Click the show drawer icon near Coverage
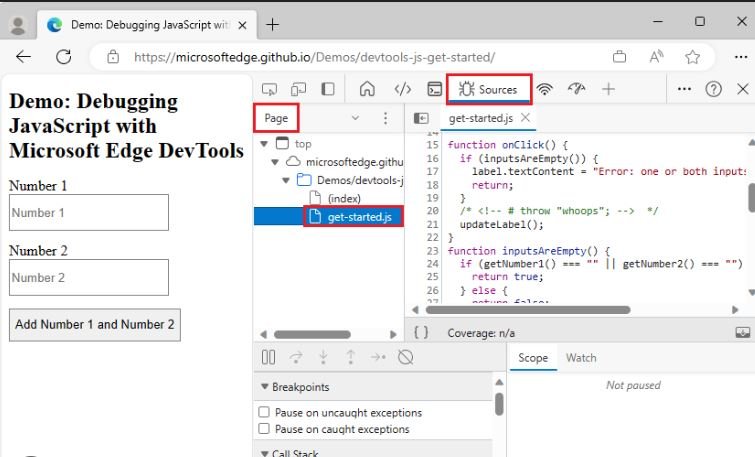Viewport: 755px width, 457px height. point(742,332)
